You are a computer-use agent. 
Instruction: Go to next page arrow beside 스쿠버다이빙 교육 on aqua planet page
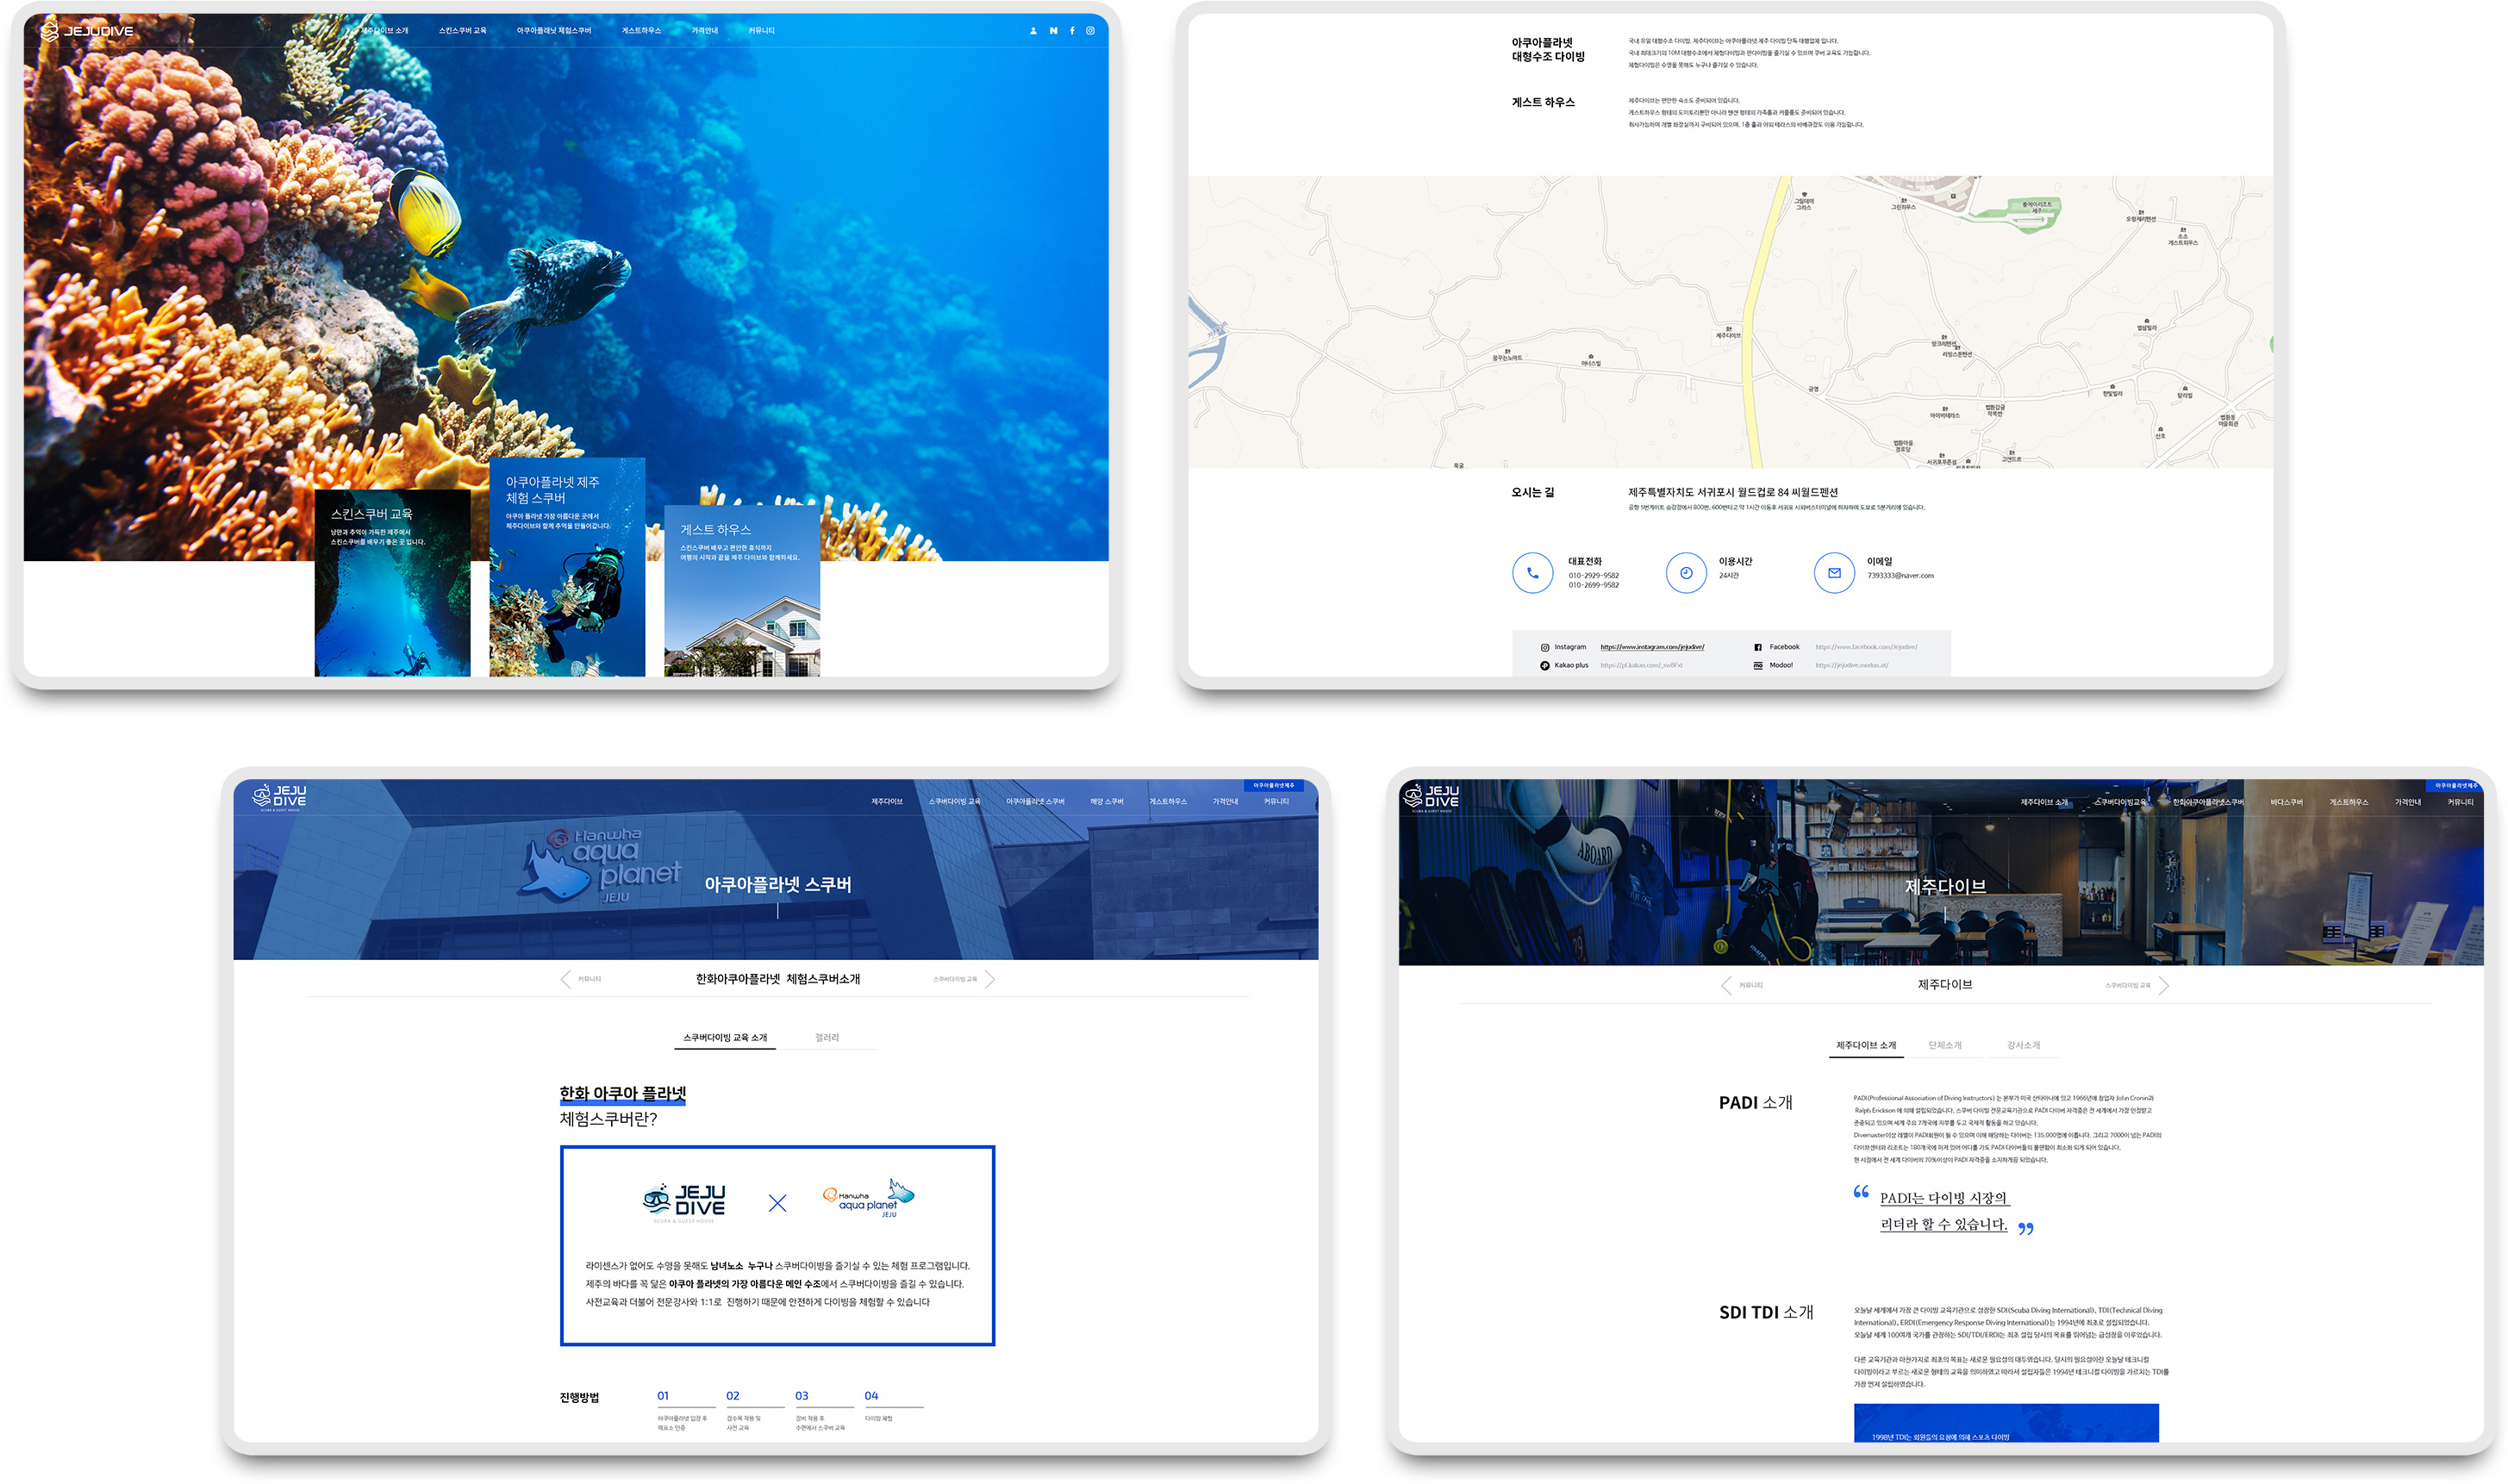989,979
